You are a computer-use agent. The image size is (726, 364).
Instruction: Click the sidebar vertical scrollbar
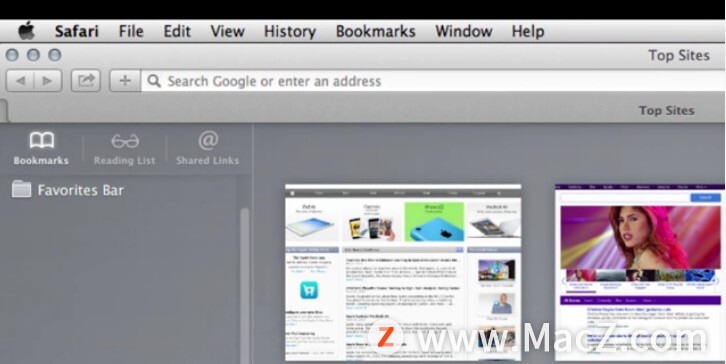click(x=244, y=285)
